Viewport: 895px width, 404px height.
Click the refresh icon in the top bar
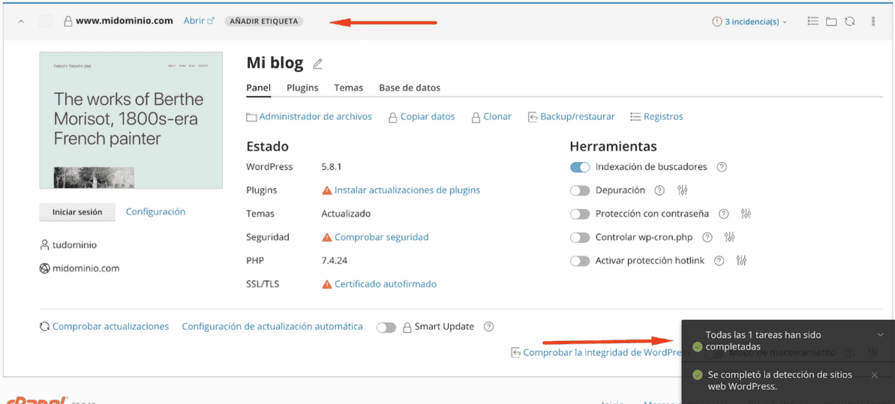pyautogui.click(x=850, y=21)
